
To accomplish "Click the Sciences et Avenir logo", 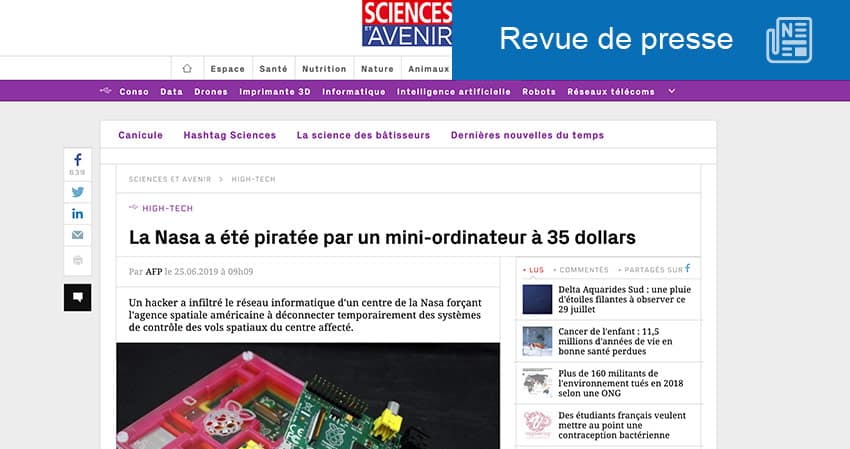I will (x=407, y=23).
